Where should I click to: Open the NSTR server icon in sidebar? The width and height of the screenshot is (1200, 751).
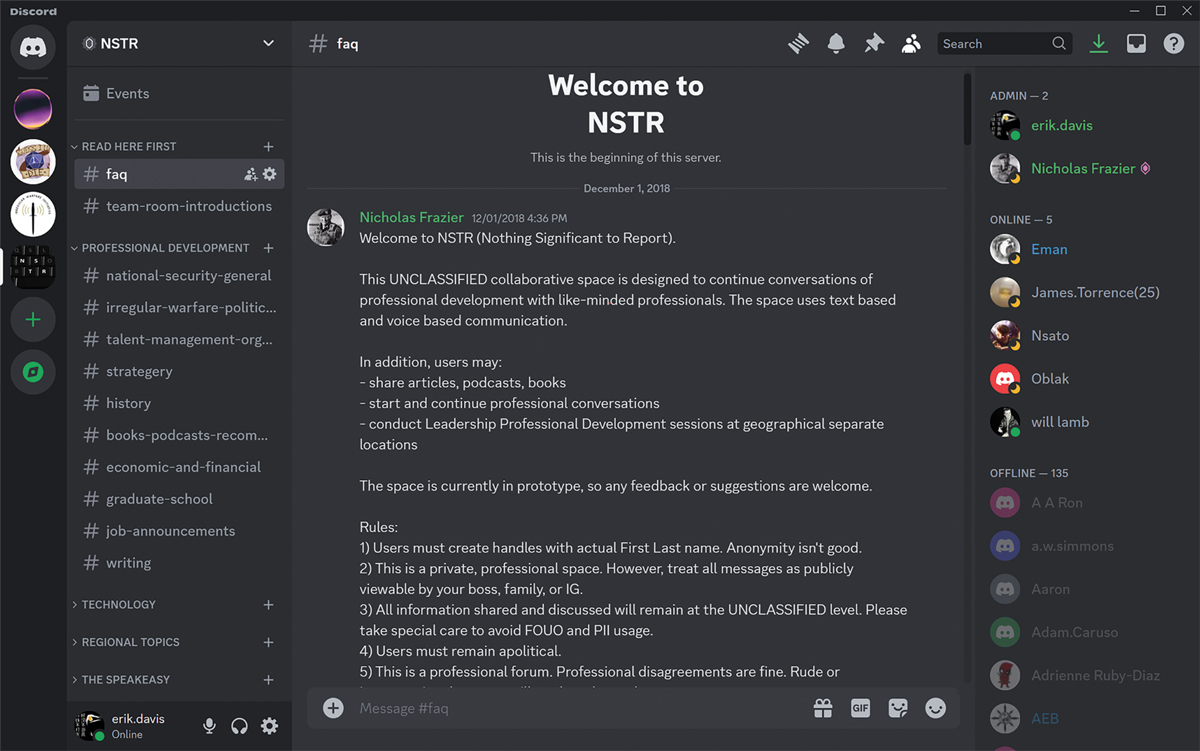pos(33,267)
